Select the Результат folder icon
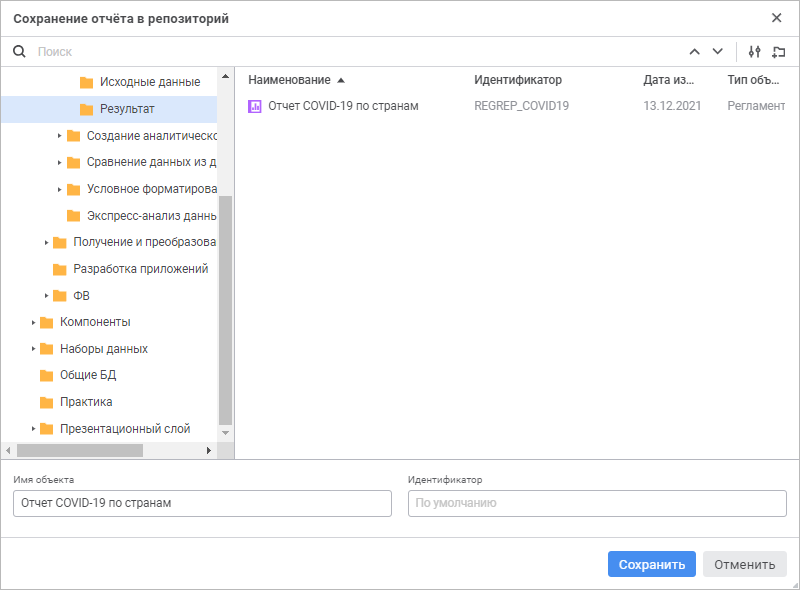 pyautogui.click(x=86, y=109)
